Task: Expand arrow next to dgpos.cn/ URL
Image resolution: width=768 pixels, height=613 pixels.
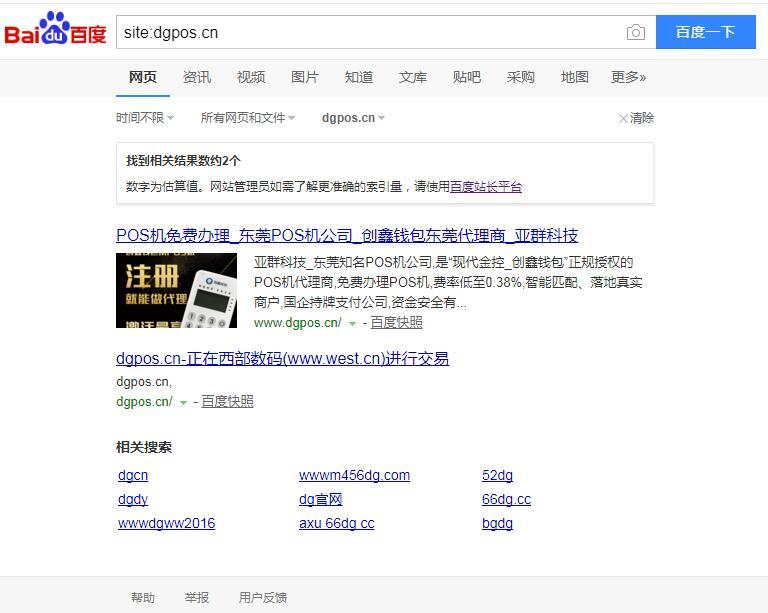Action: (x=183, y=403)
